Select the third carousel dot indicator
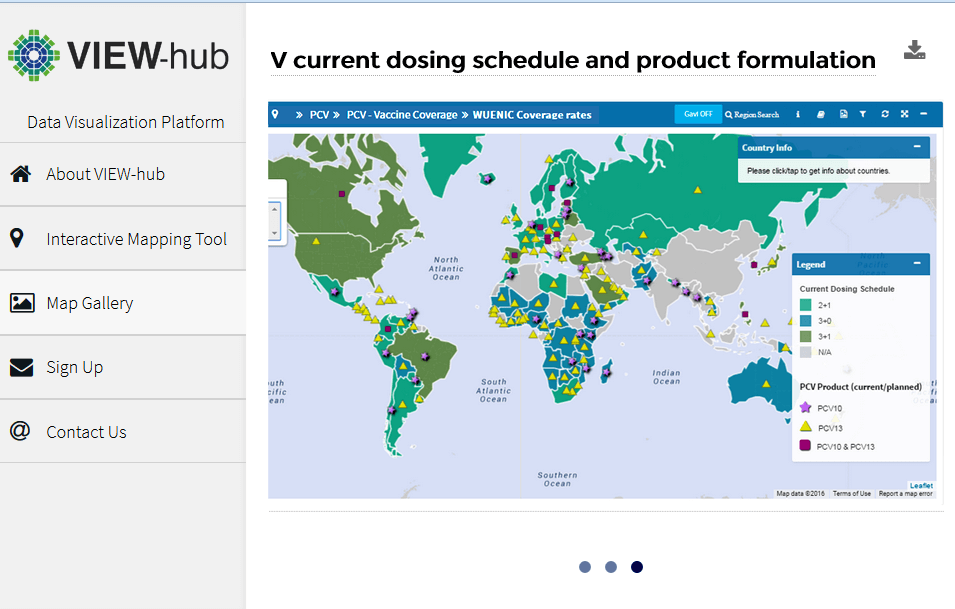955x609 pixels. tap(637, 567)
